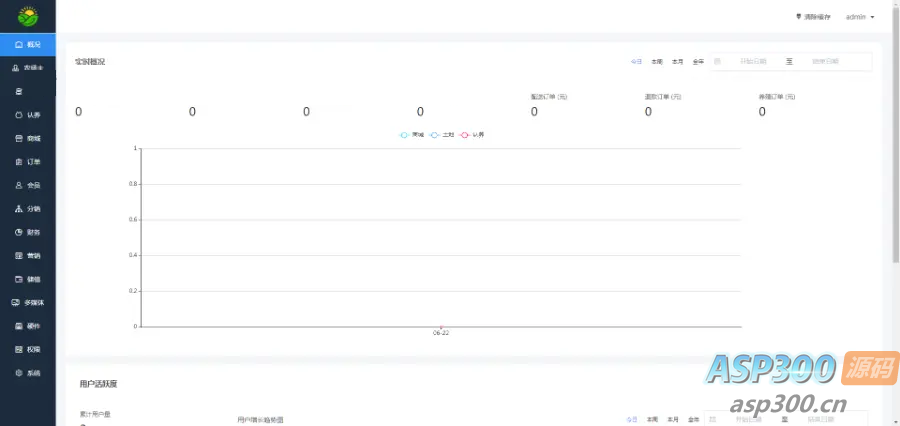900x426 pixels.
Task: Open the 认养 sidebar section
Action: coord(28,115)
